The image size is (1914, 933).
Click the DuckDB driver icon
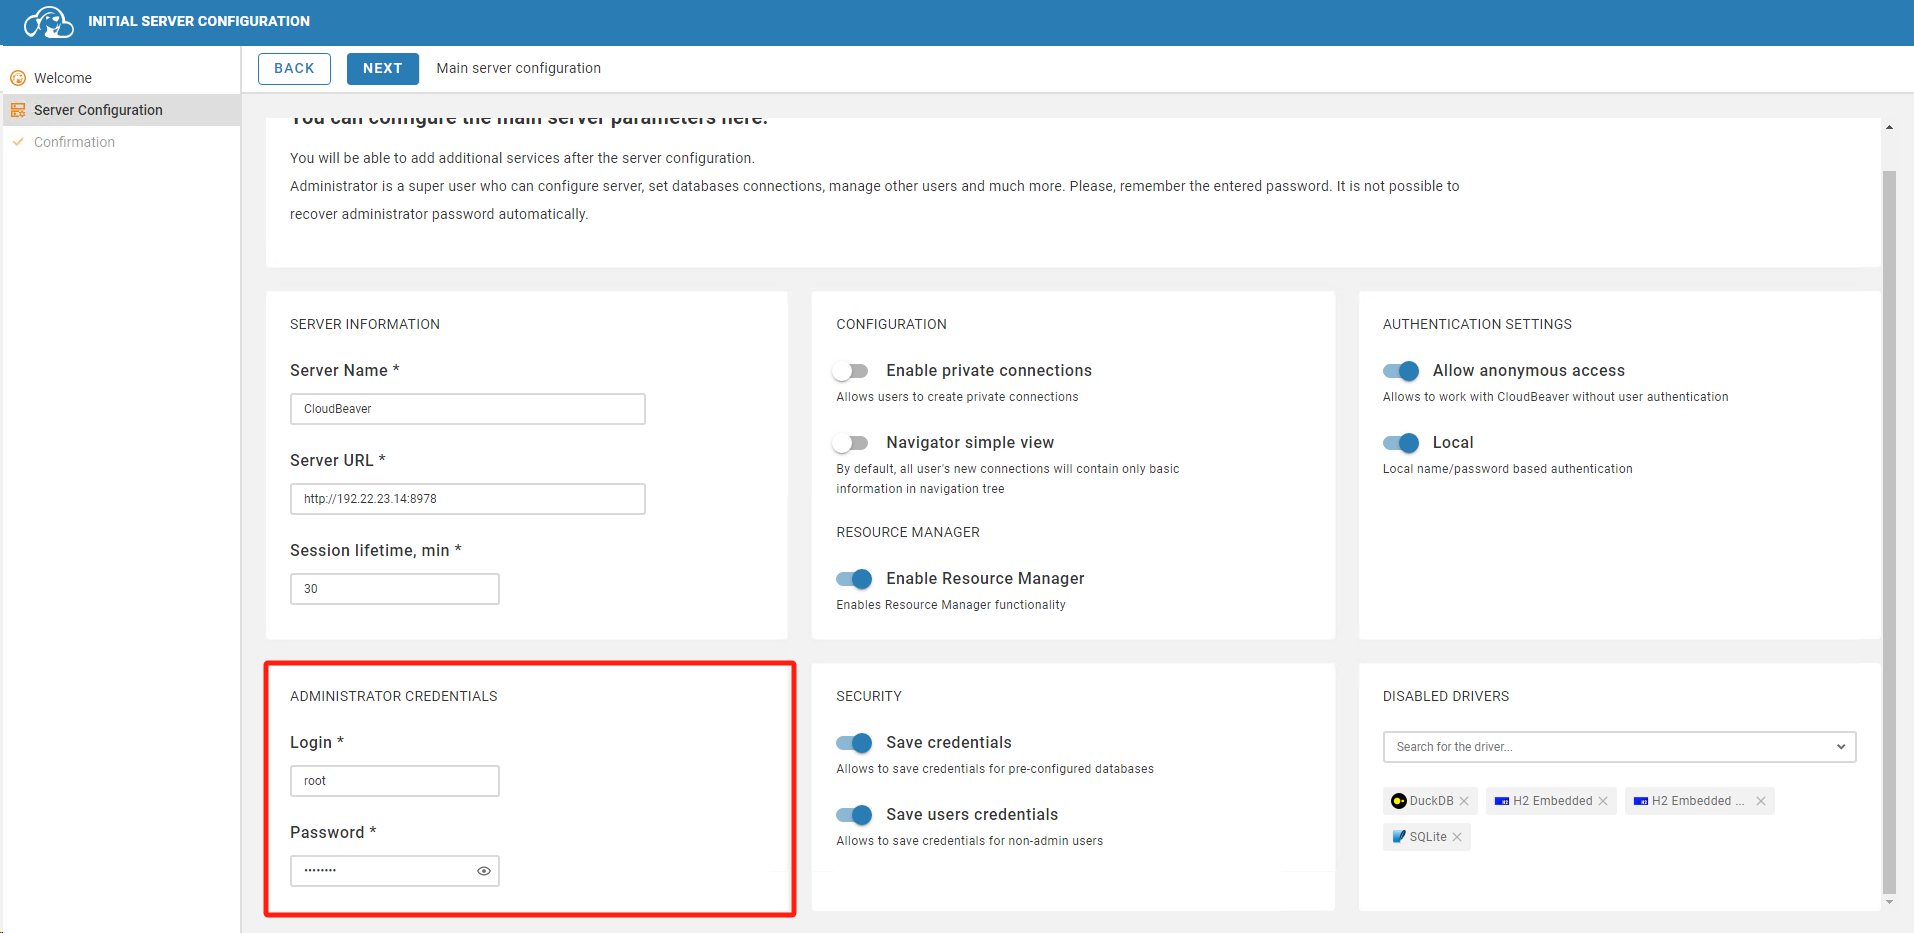point(1399,801)
